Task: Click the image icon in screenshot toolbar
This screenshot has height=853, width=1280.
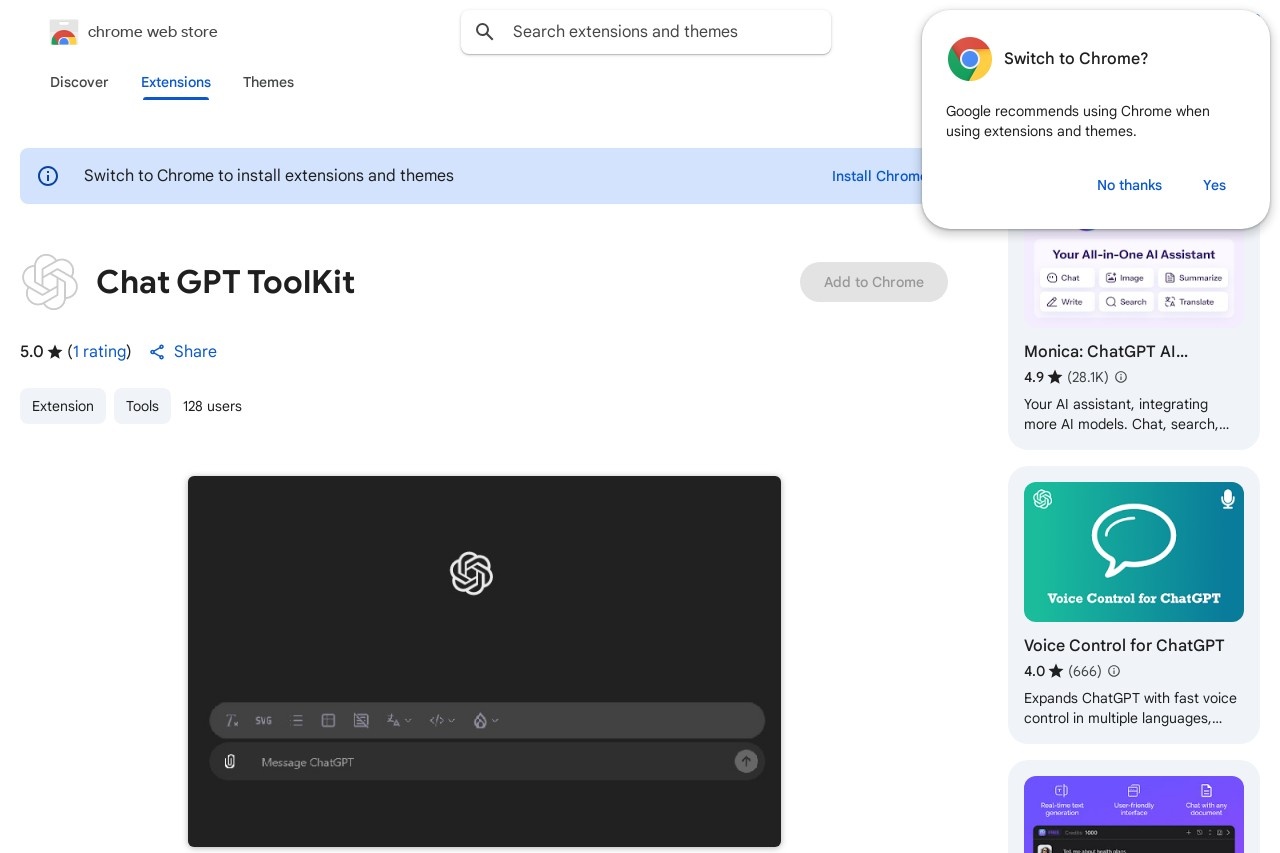Action: click(361, 720)
